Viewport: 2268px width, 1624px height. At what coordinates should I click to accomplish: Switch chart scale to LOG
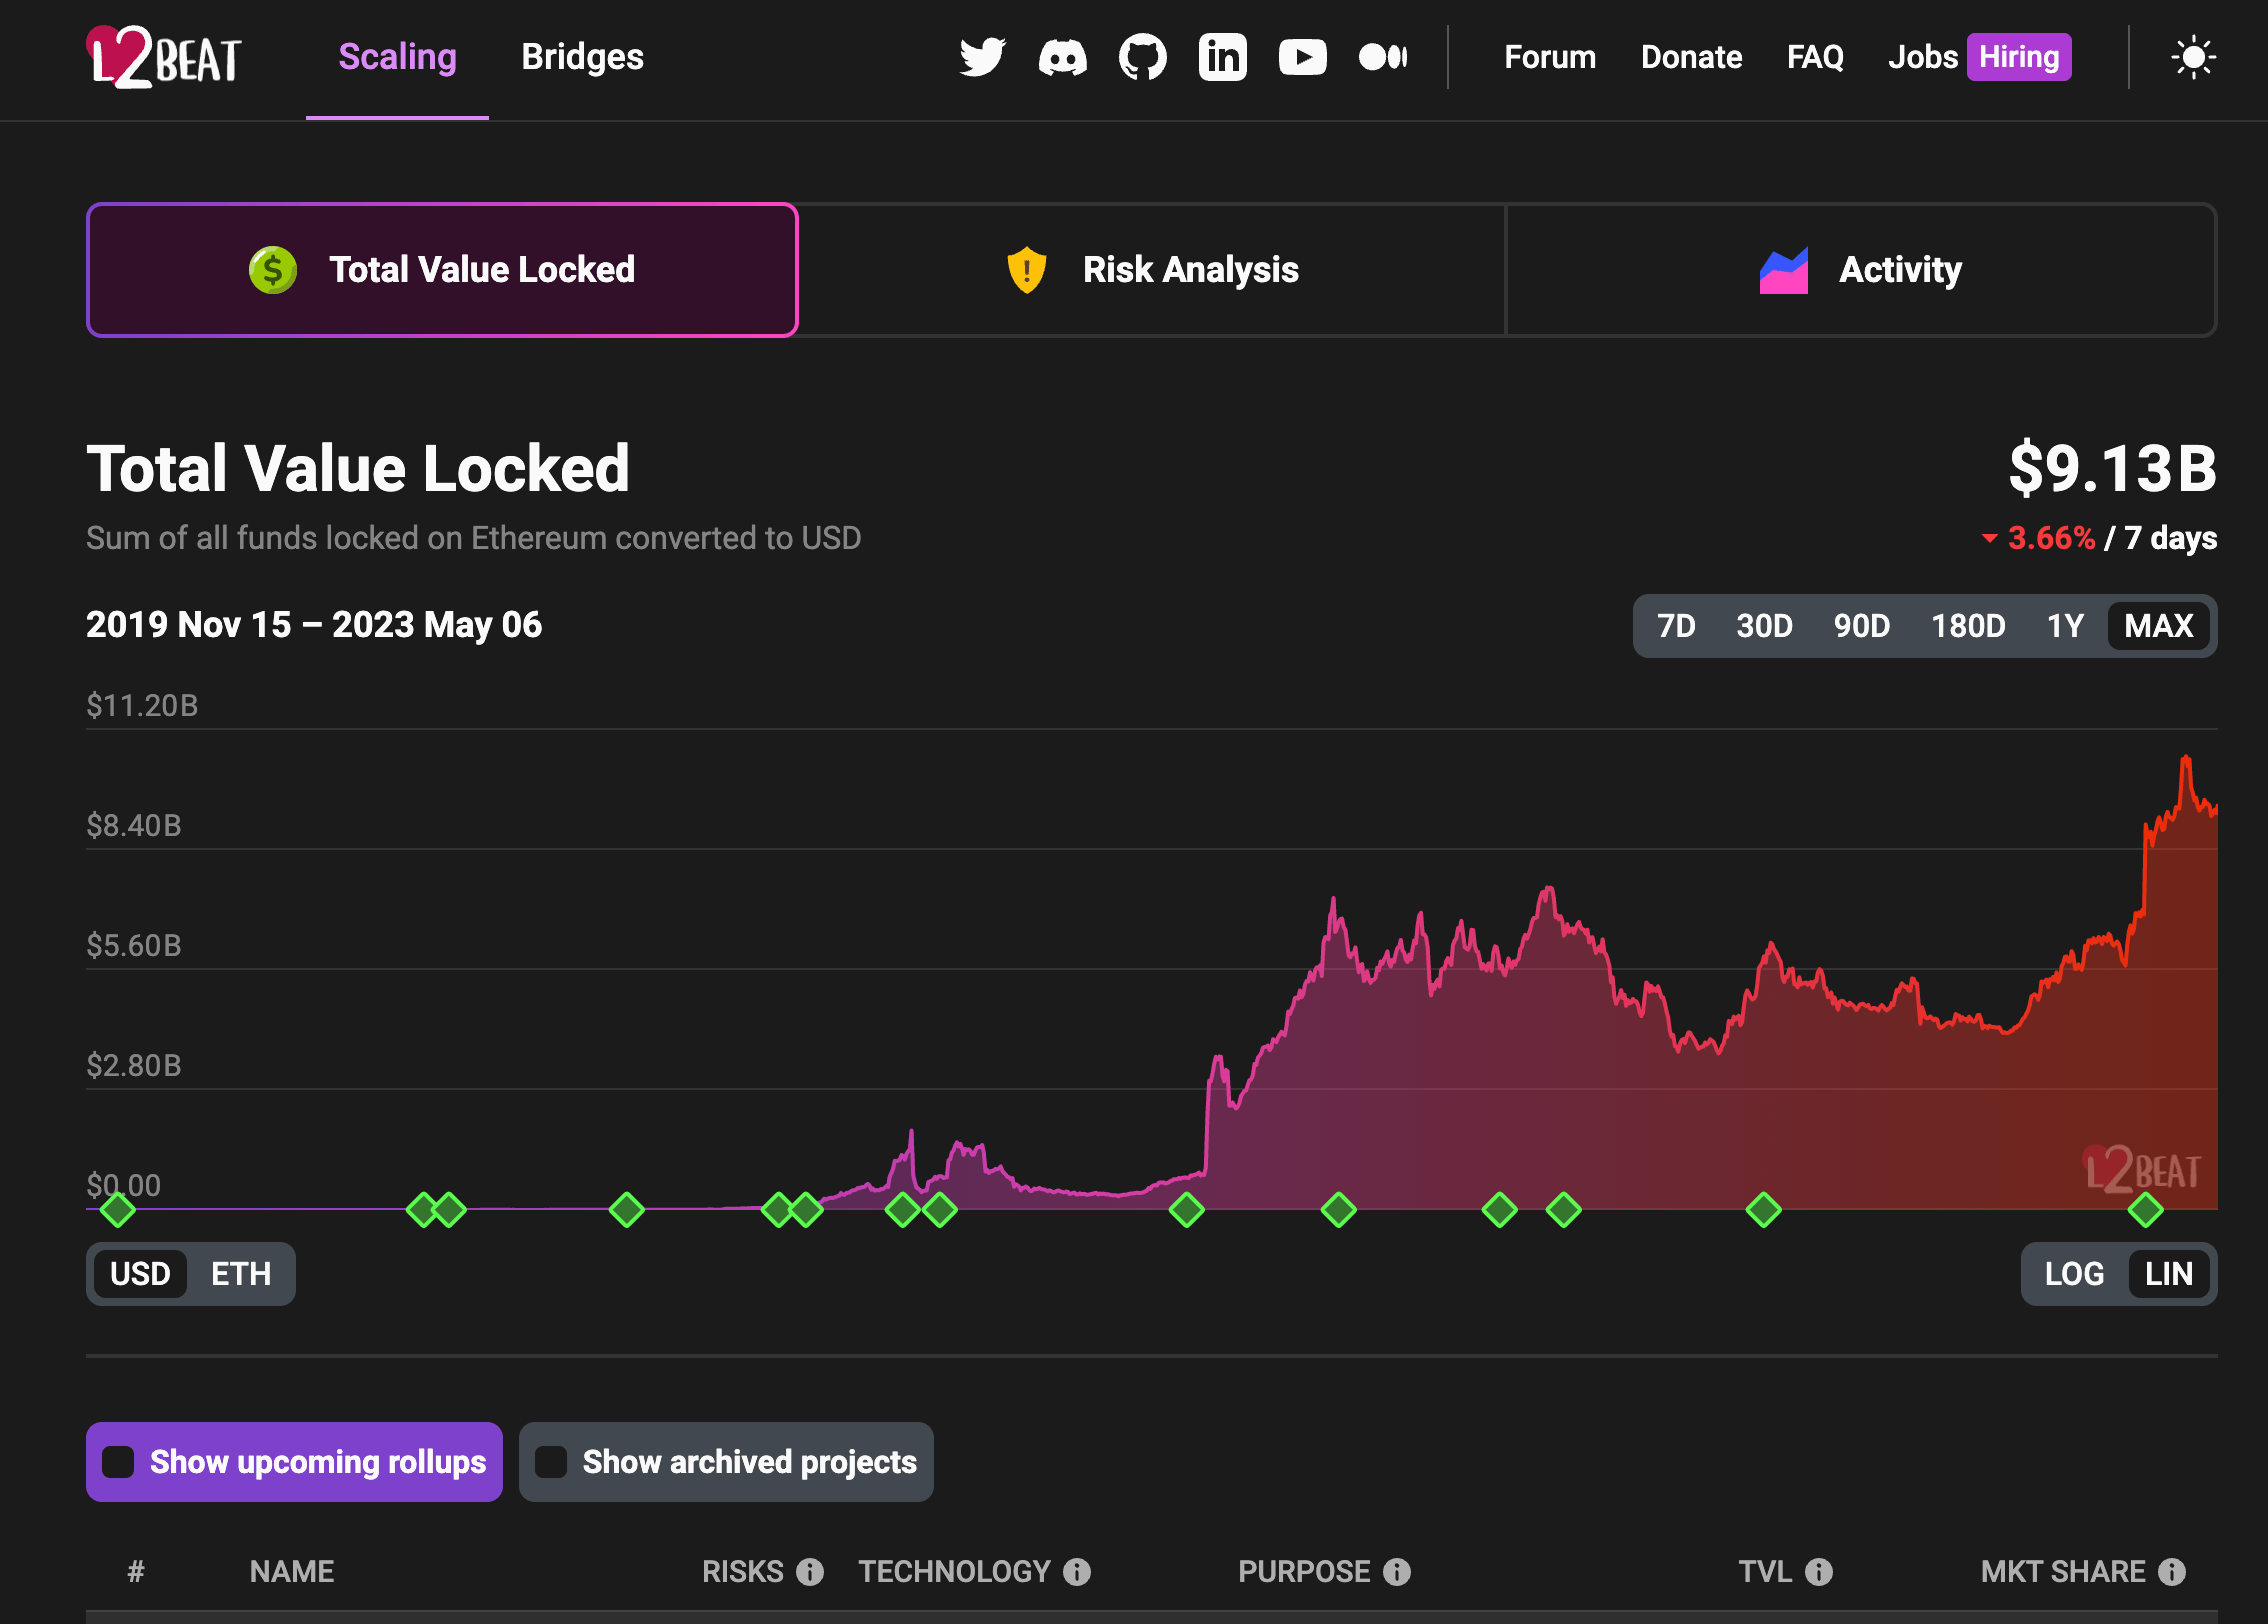[2074, 1274]
